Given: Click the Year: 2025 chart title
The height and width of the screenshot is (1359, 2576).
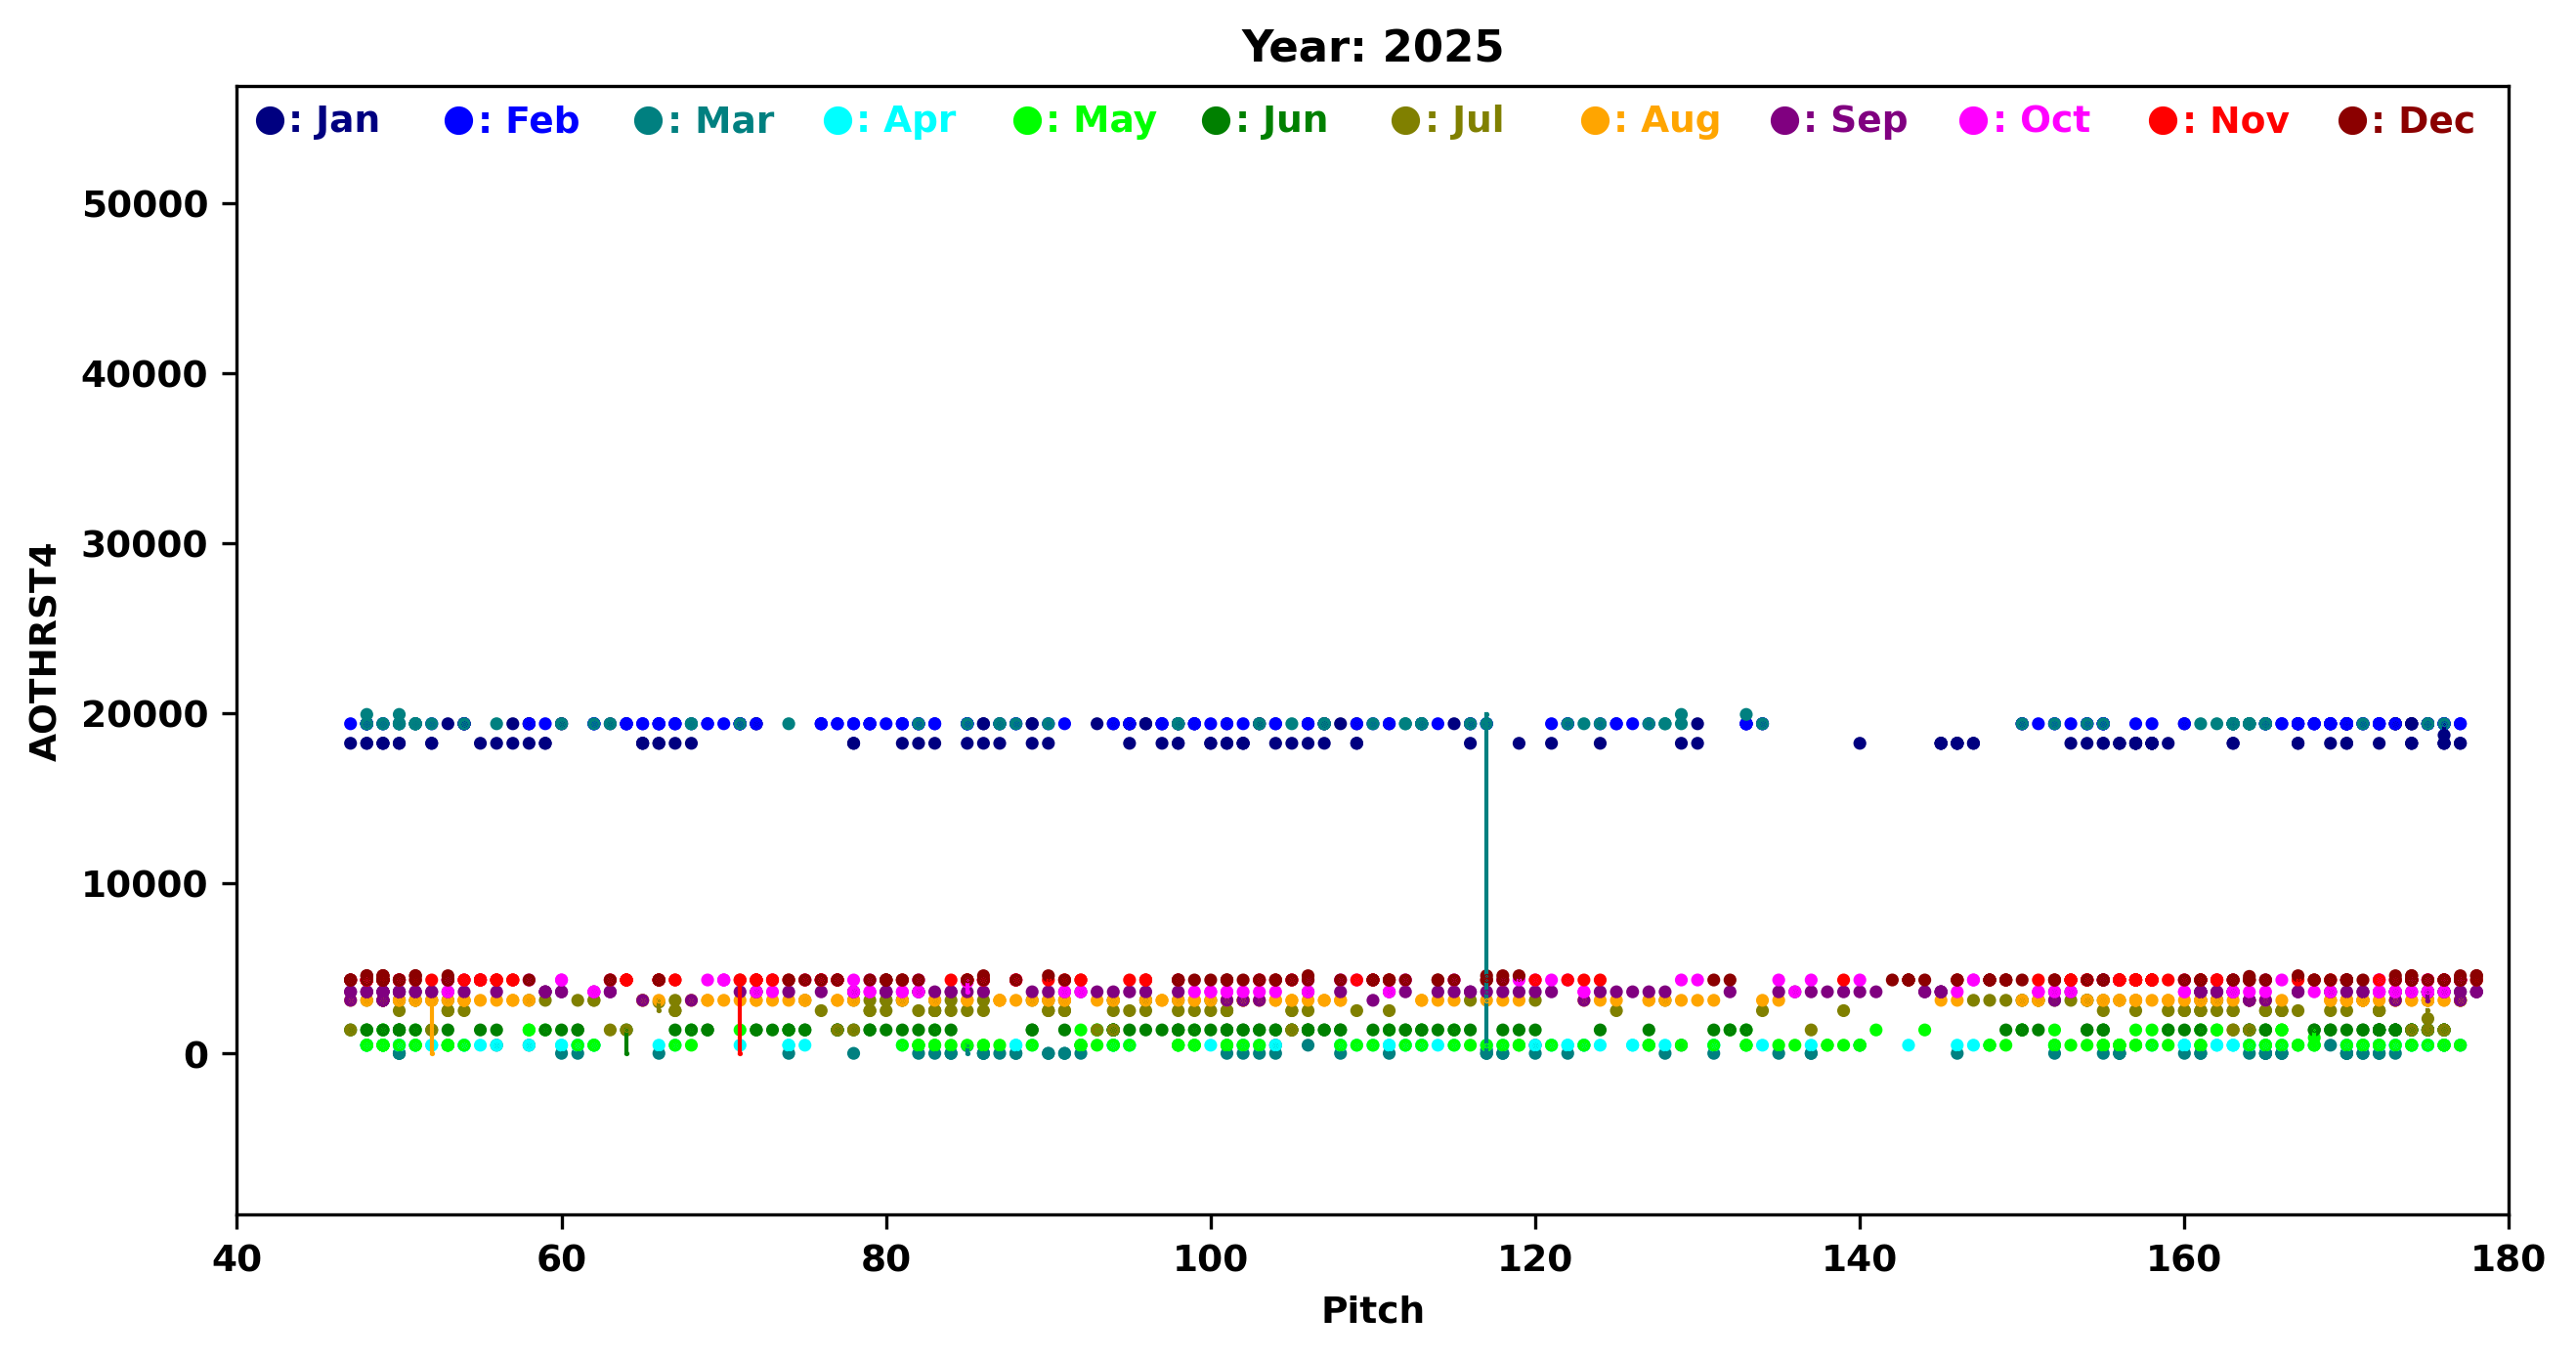Looking at the screenshot, I should click(x=1372, y=47).
